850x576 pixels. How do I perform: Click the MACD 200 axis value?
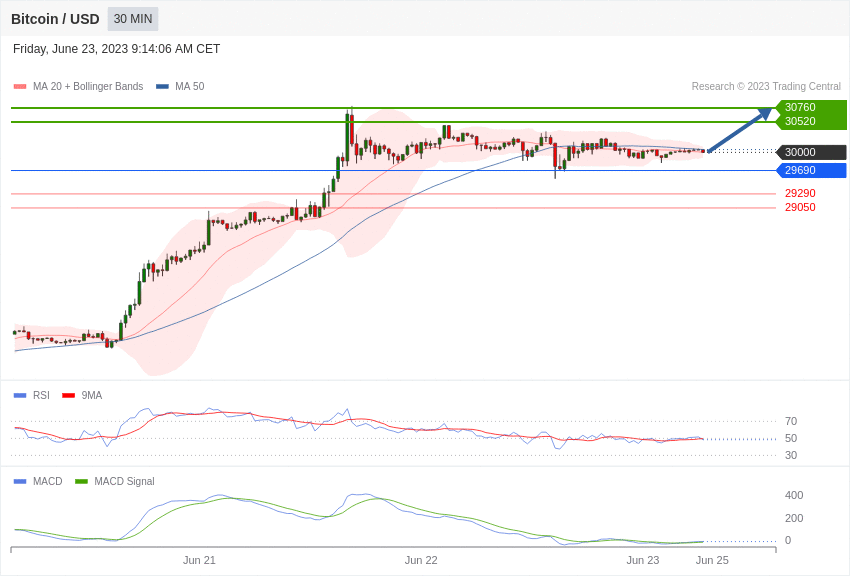tap(794, 518)
